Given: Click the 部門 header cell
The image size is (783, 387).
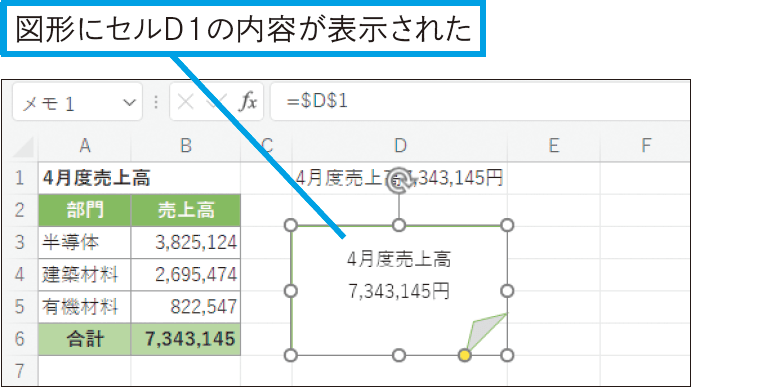Looking at the screenshot, I should pyautogui.click(x=85, y=210).
